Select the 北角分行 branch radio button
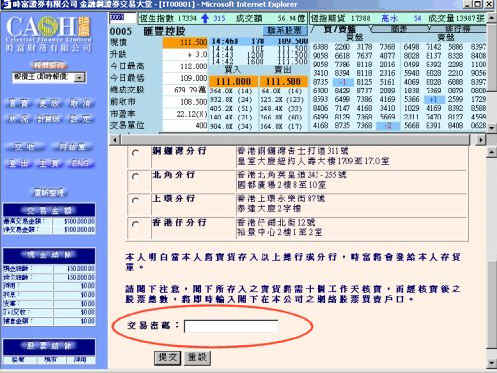The height and width of the screenshot is (373, 497). (135, 177)
